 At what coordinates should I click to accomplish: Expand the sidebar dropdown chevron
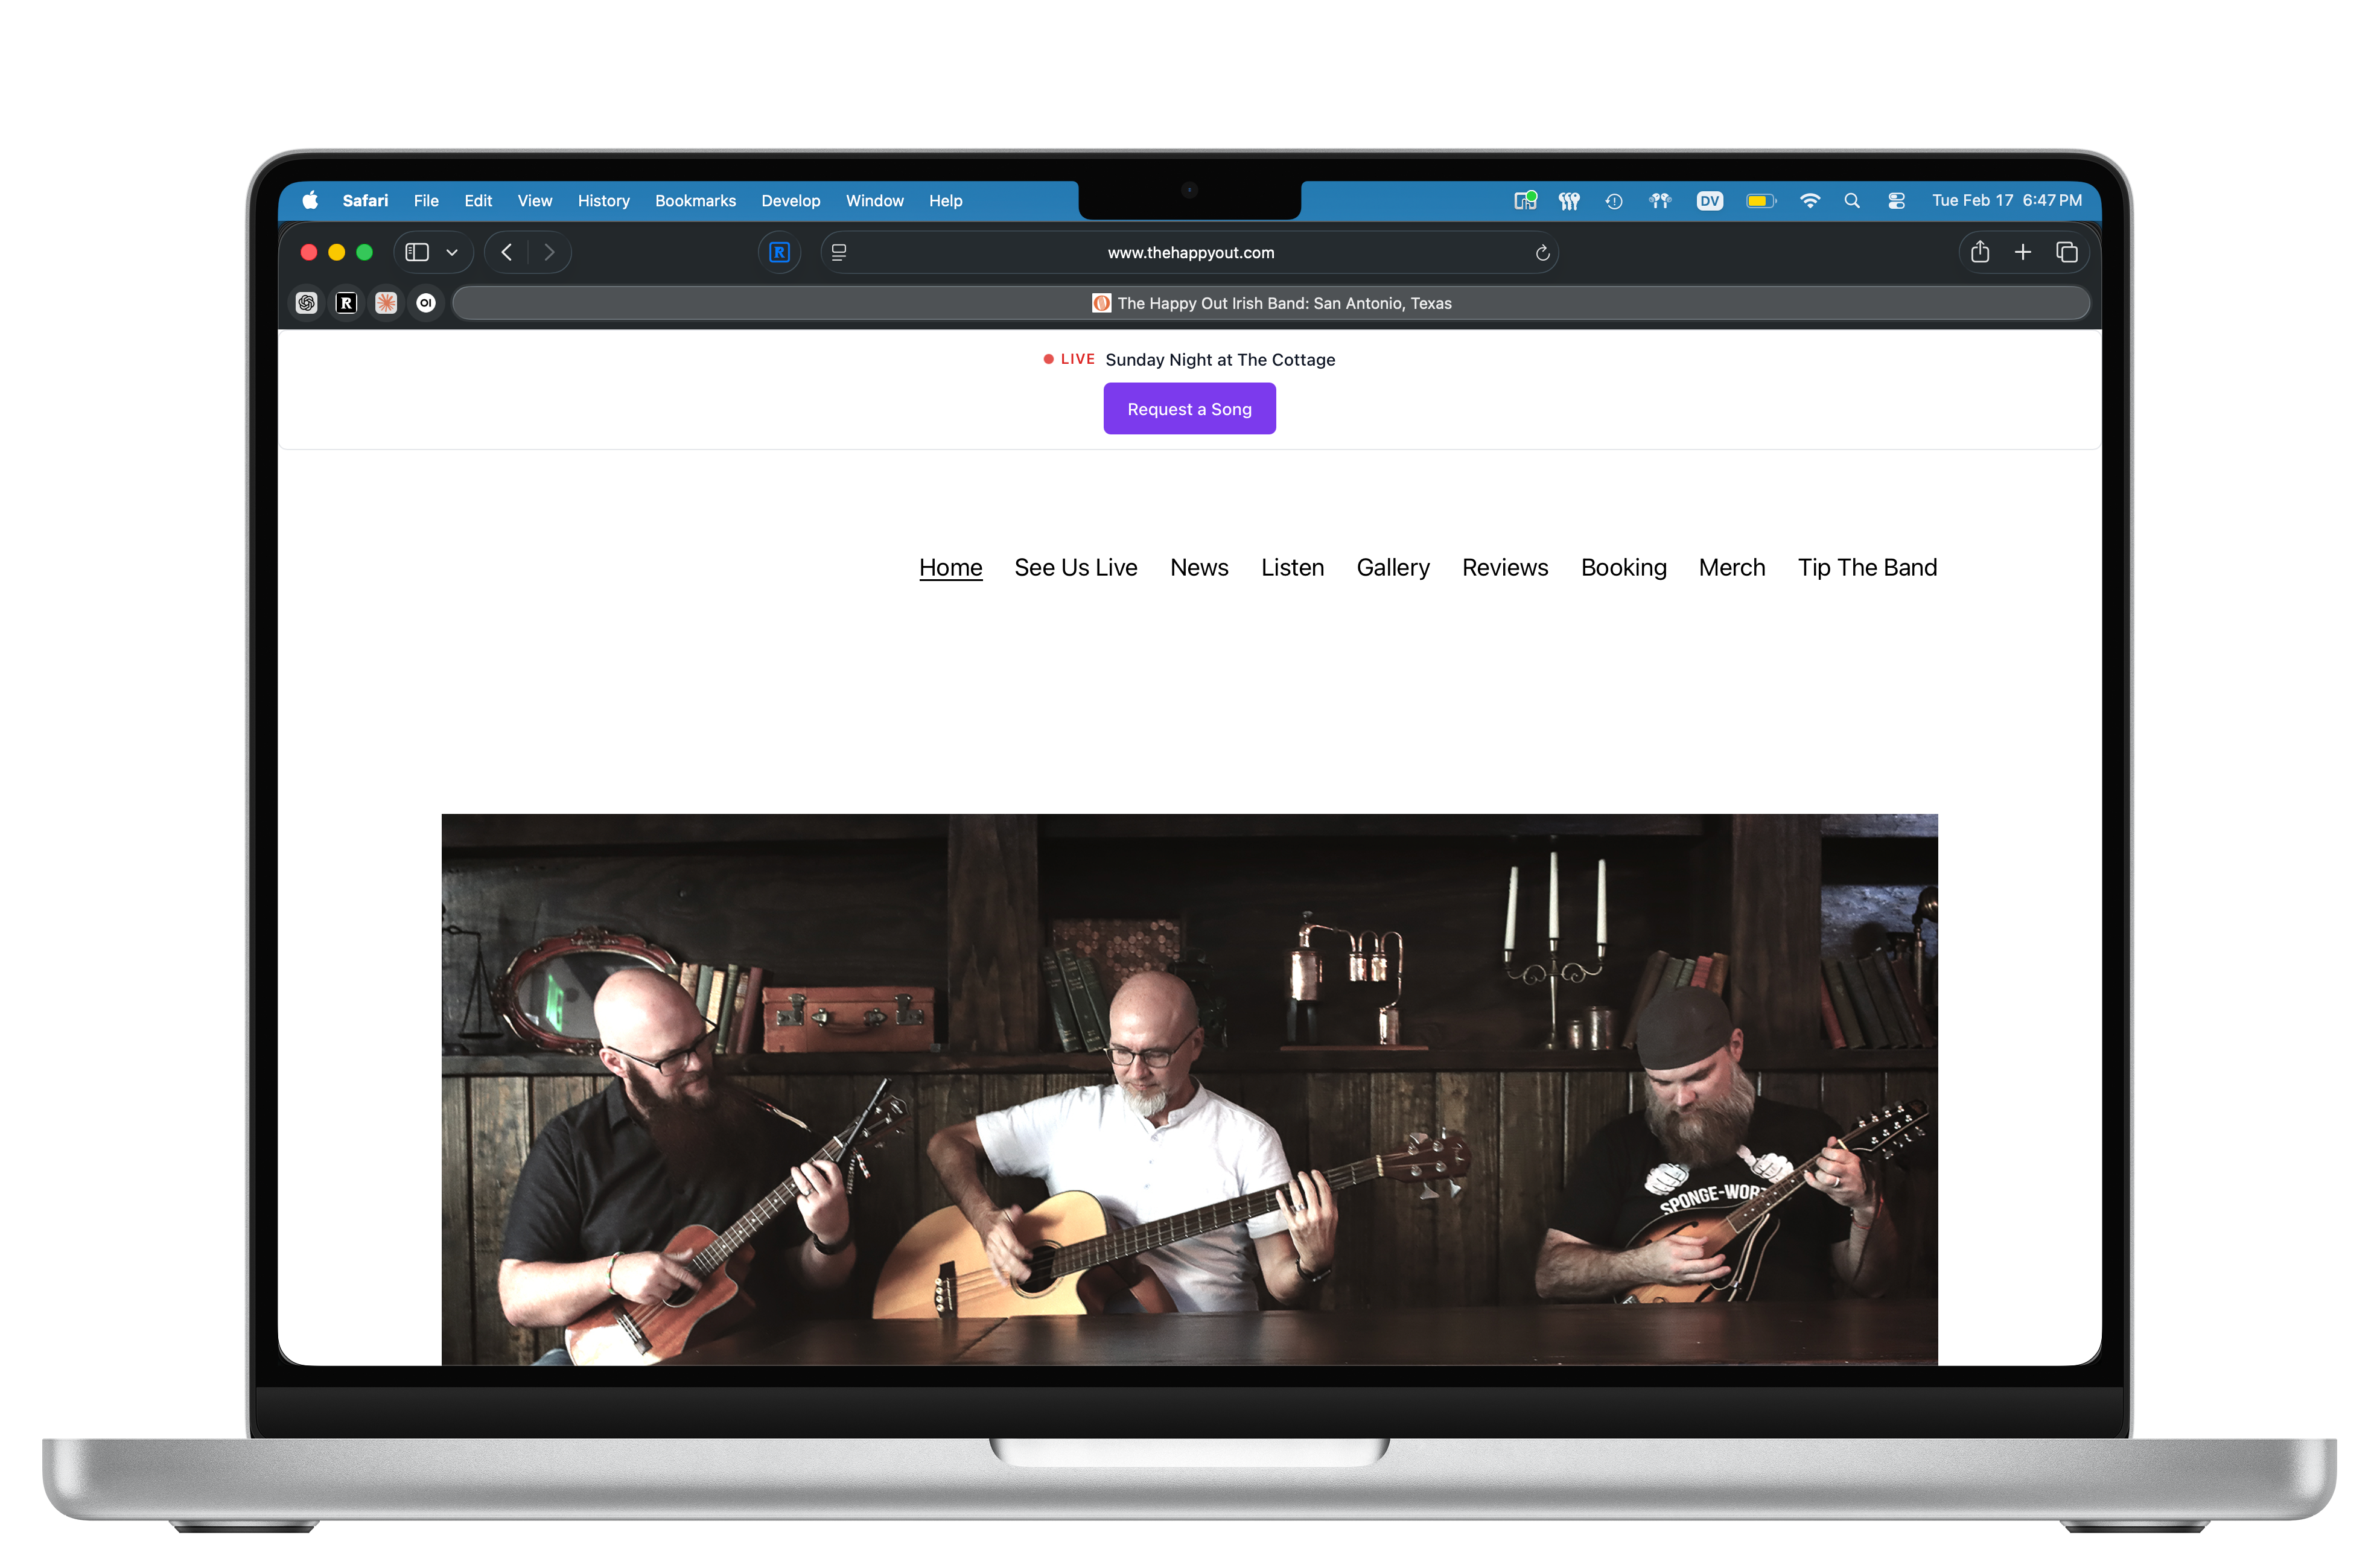click(x=452, y=252)
